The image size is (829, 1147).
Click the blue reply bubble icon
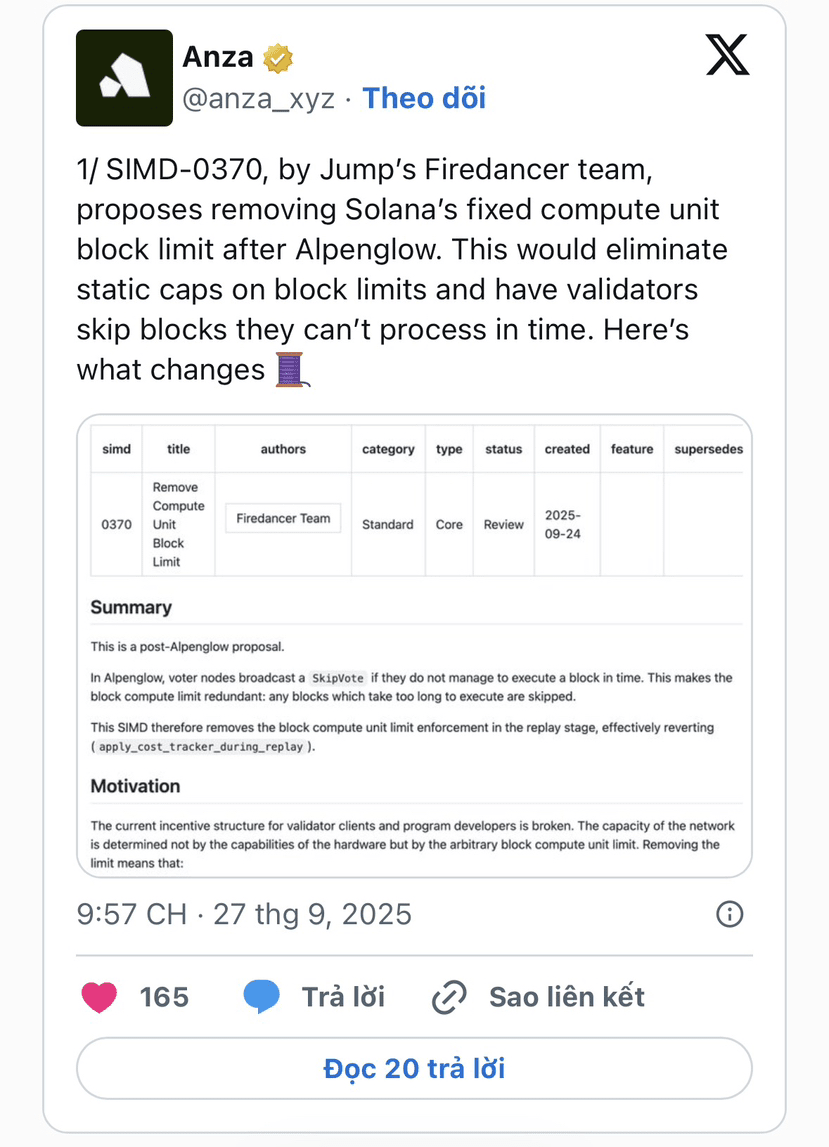pos(261,996)
